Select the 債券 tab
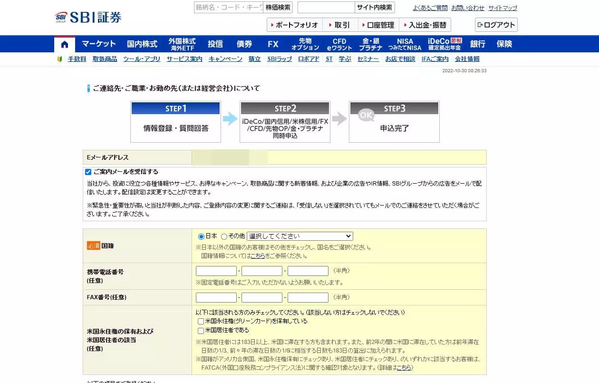The height and width of the screenshot is (383, 599). click(244, 44)
